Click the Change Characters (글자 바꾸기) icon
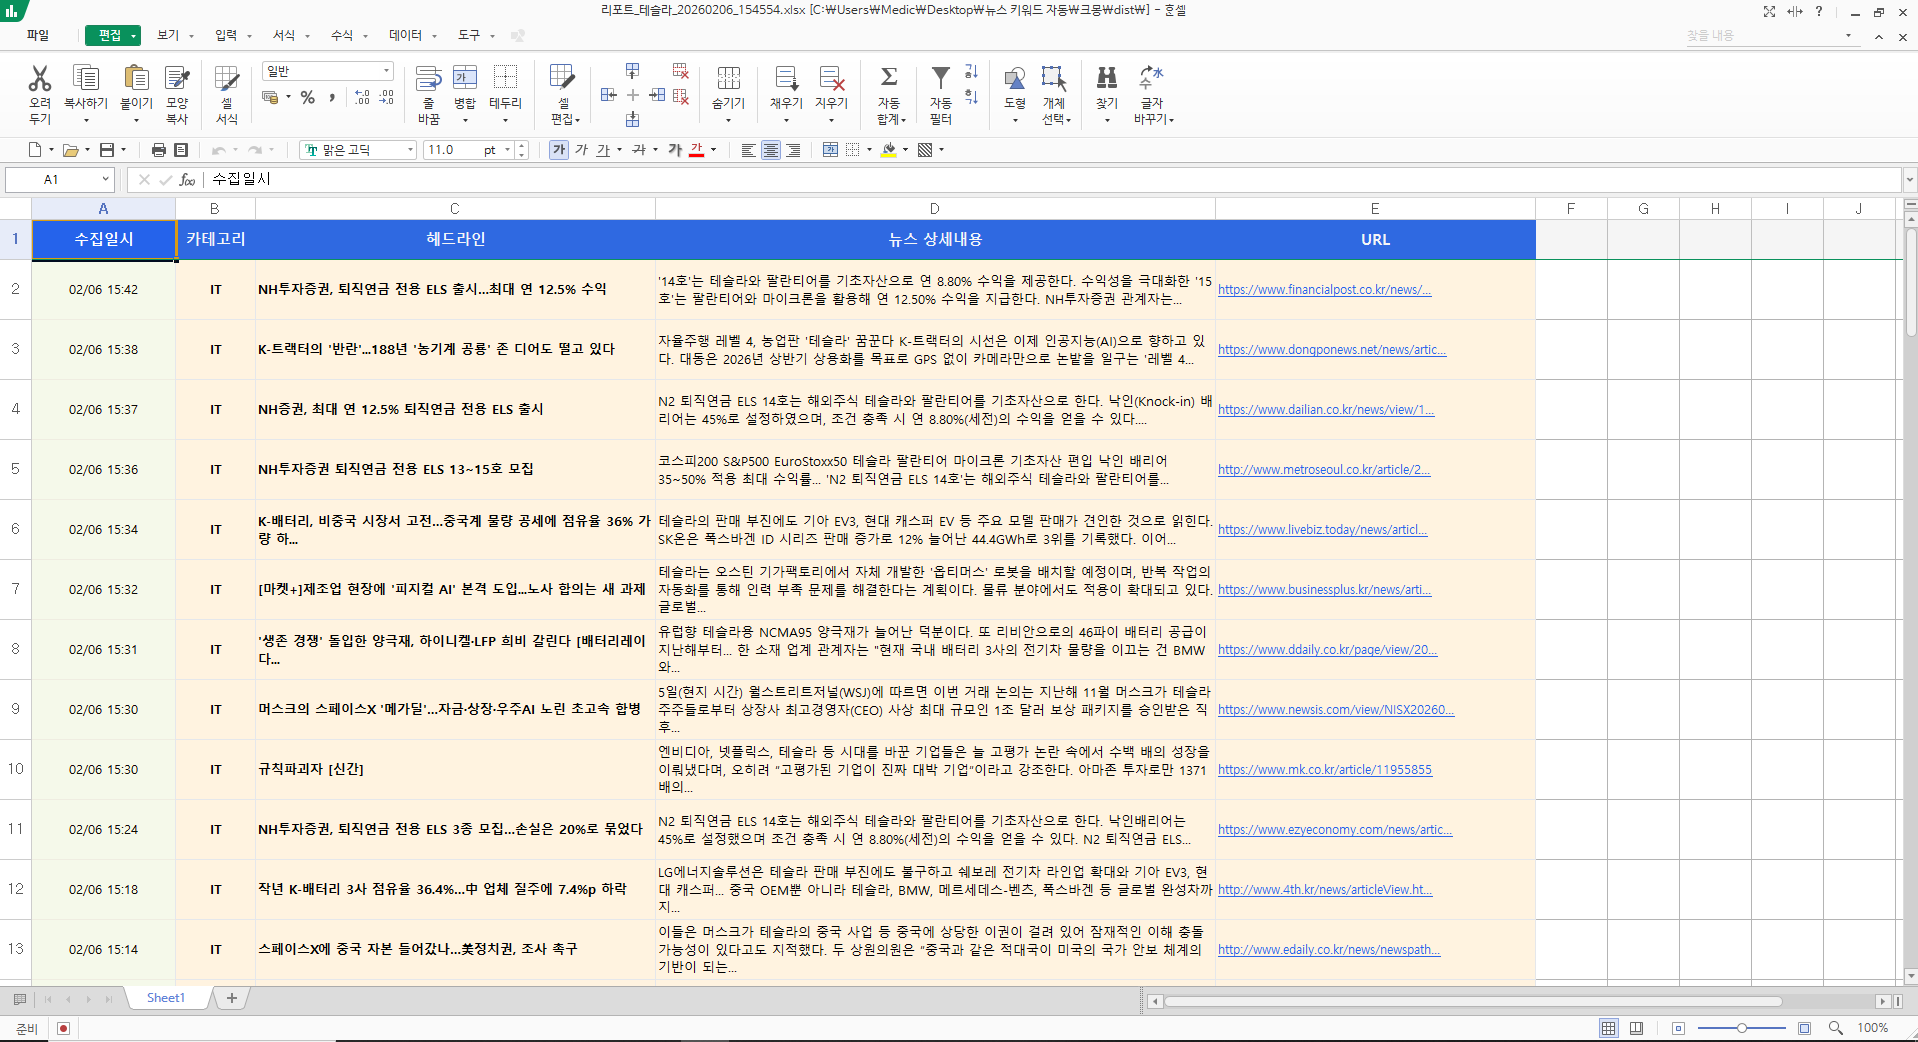 1152,78
